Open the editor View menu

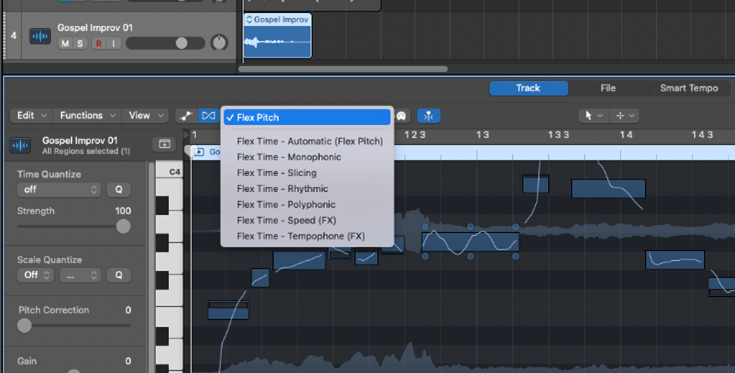[146, 115]
